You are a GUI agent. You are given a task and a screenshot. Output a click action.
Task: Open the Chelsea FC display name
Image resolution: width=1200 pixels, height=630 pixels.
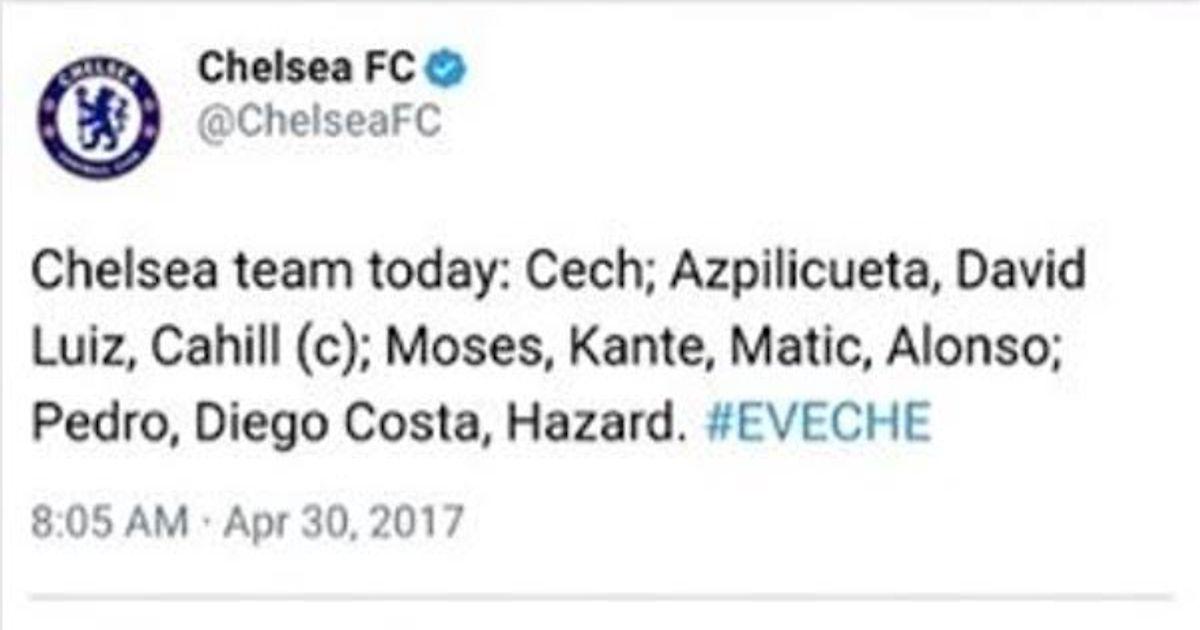click(x=306, y=70)
